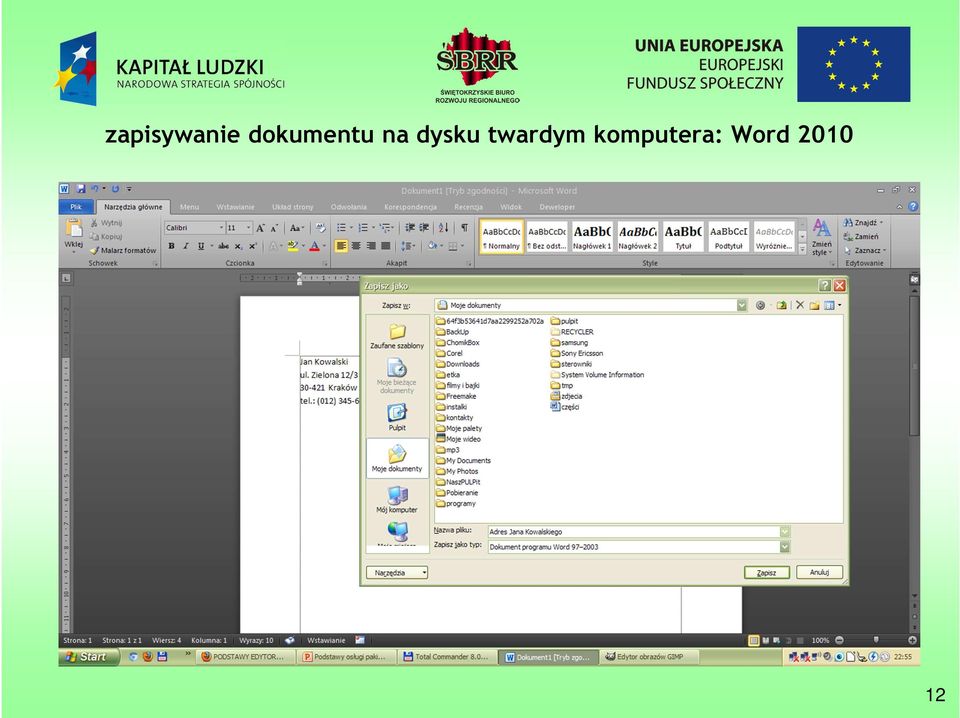The height and width of the screenshot is (718, 960).
Task: Click the delete X icon in the save dialog
Action: [x=800, y=305]
